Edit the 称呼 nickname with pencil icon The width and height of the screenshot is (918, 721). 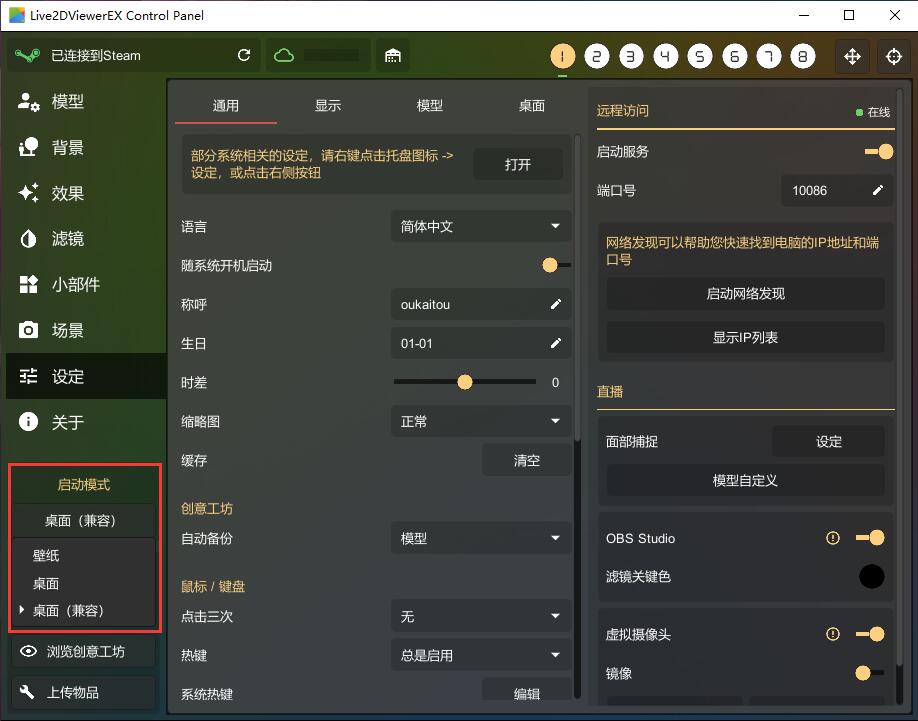pos(556,304)
